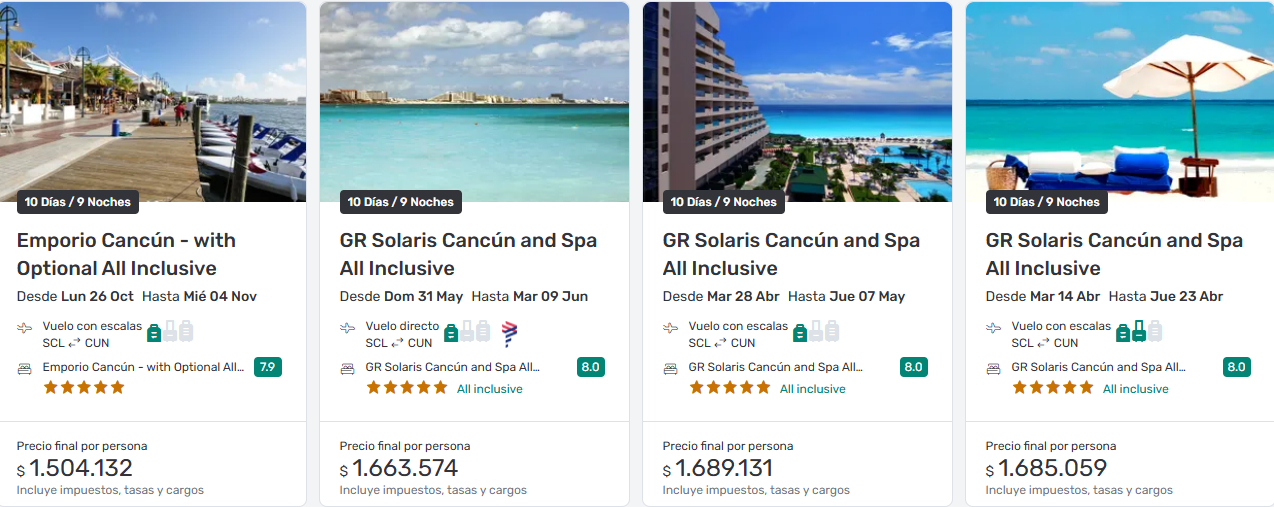Click the bed icon on the $1.685.059 card
The height and width of the screenshot is (507, 1274).
[x=994, y=368]
